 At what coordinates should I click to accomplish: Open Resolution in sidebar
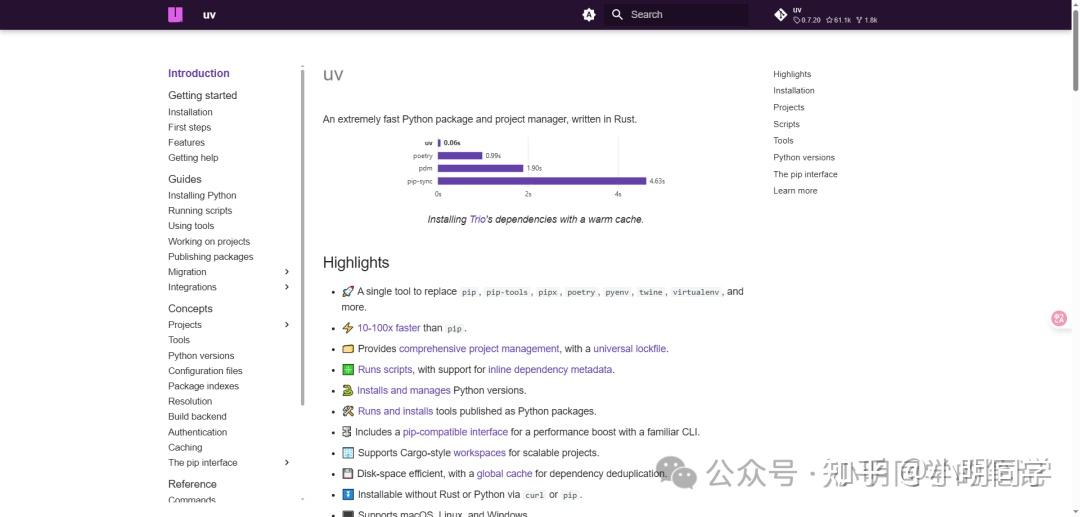click(x=190, y=401)
